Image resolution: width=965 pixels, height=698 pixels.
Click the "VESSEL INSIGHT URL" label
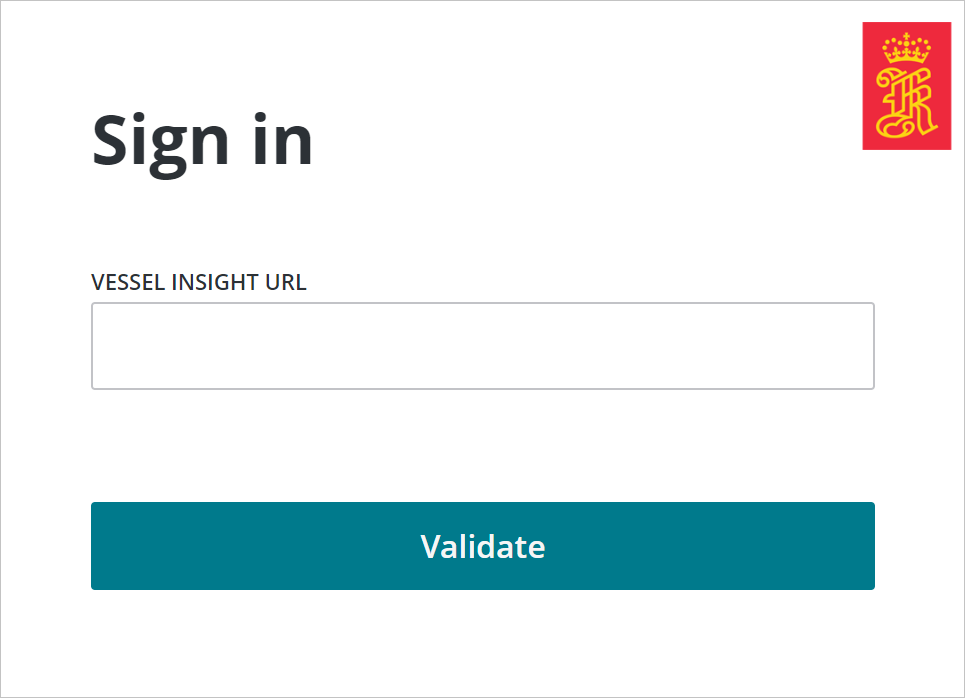[198, 283]
